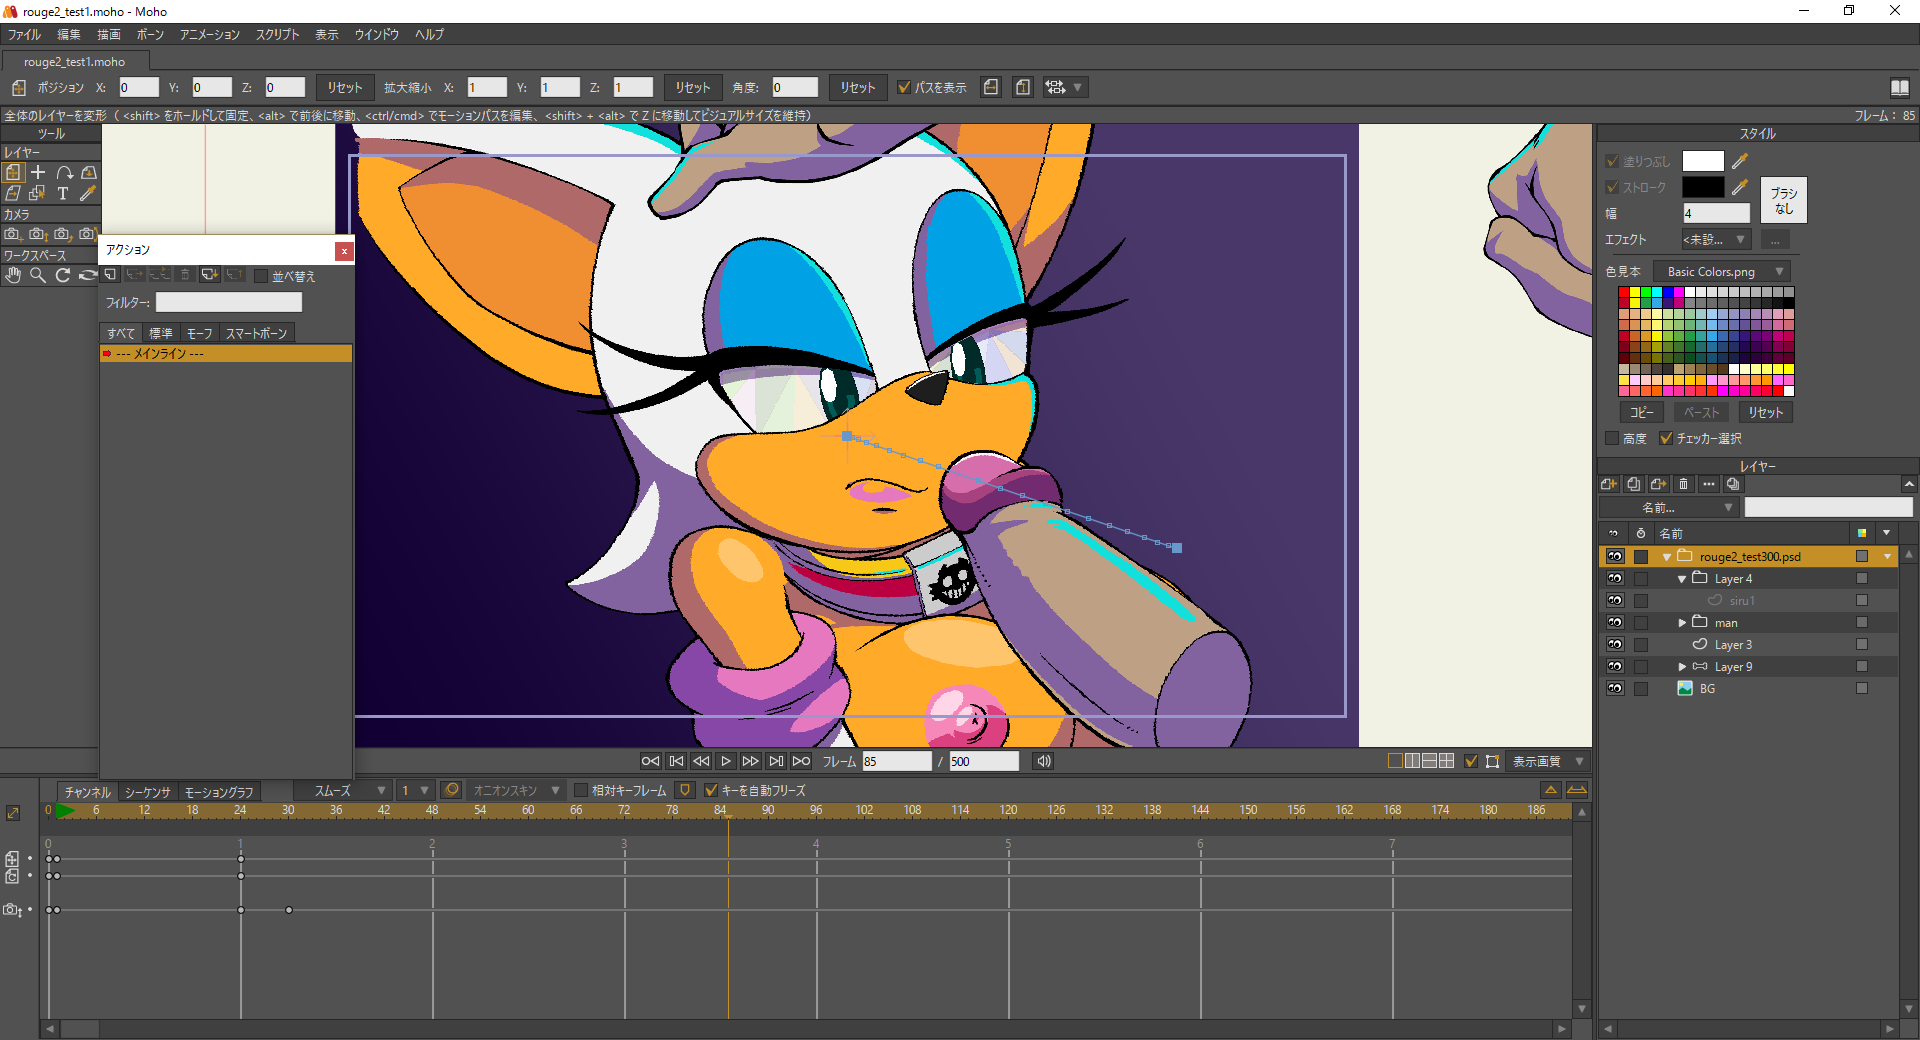Click the audio speaker icon beside frame count
The height and width of the screenshot is (1040, 1920).
pyautogui.click(x=1043, y=762)
